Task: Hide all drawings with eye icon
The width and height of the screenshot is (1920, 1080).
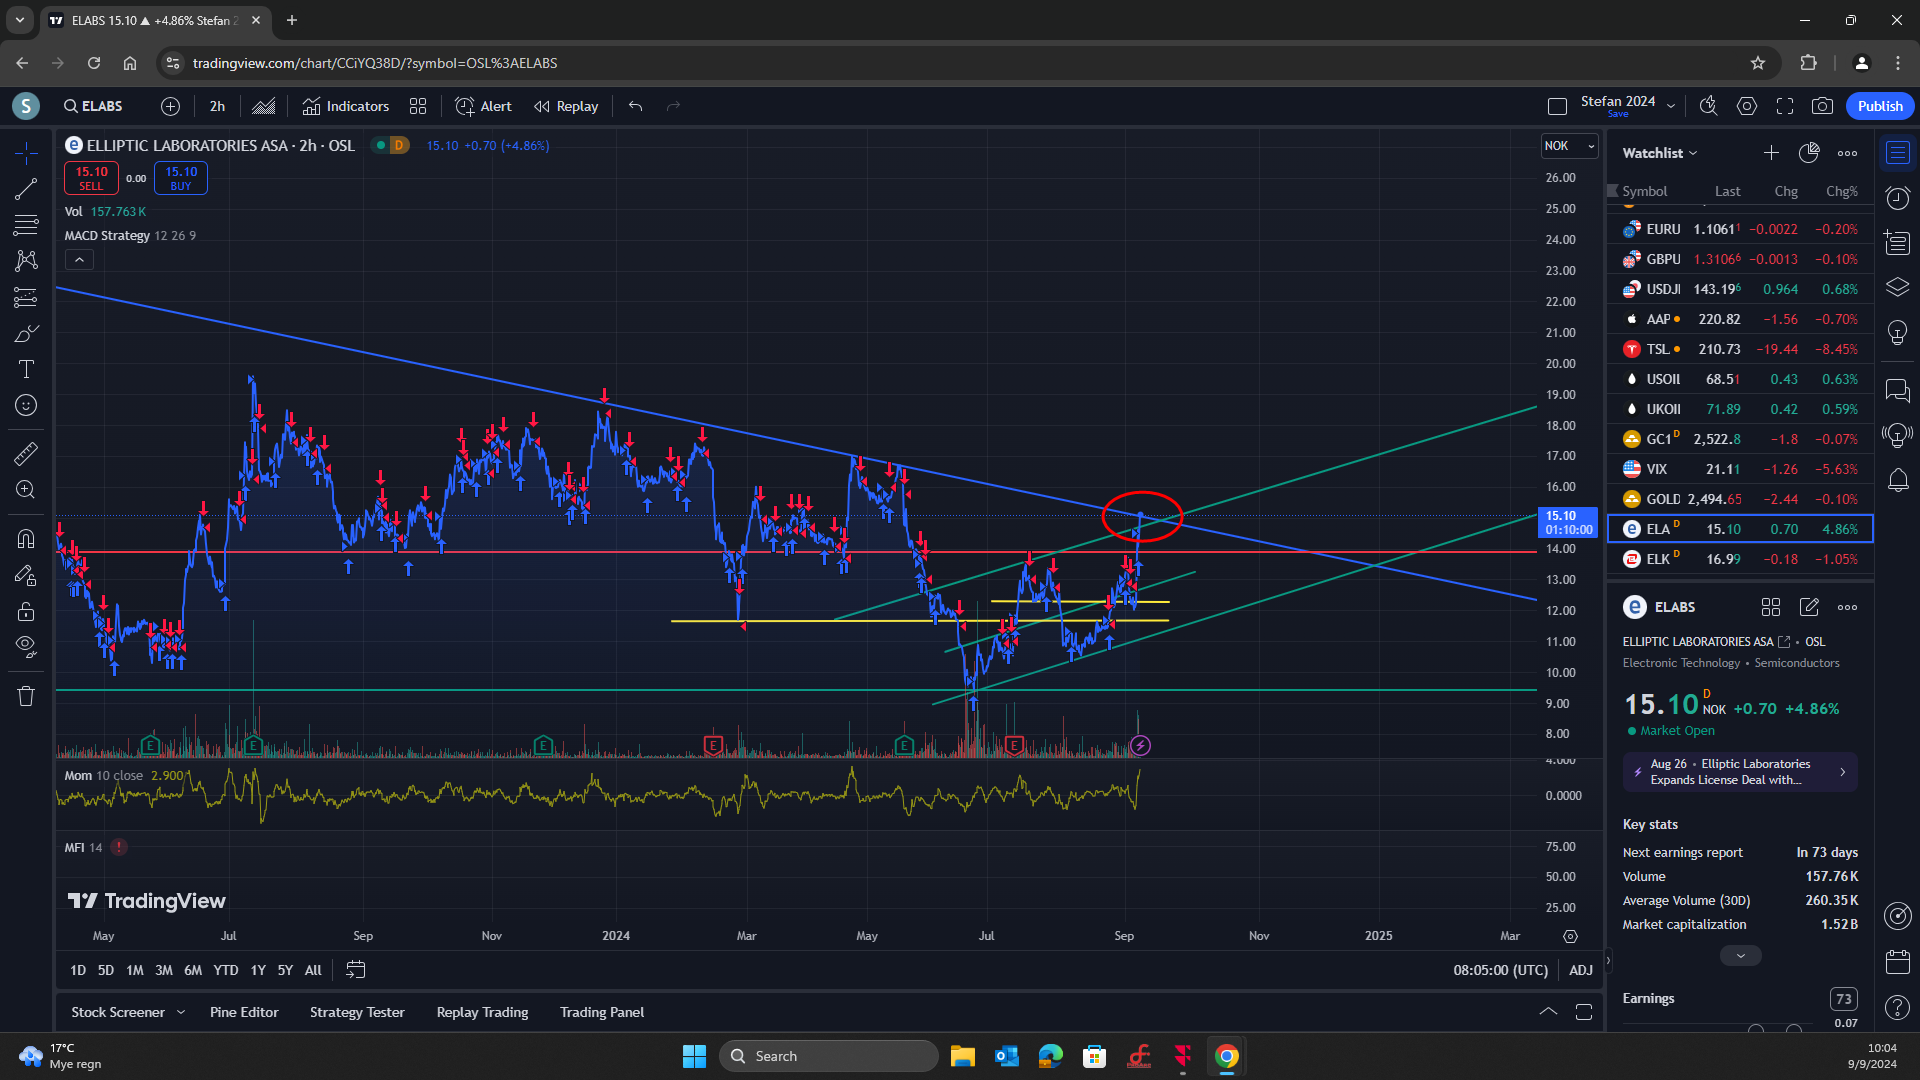Action: click(26, 647)
